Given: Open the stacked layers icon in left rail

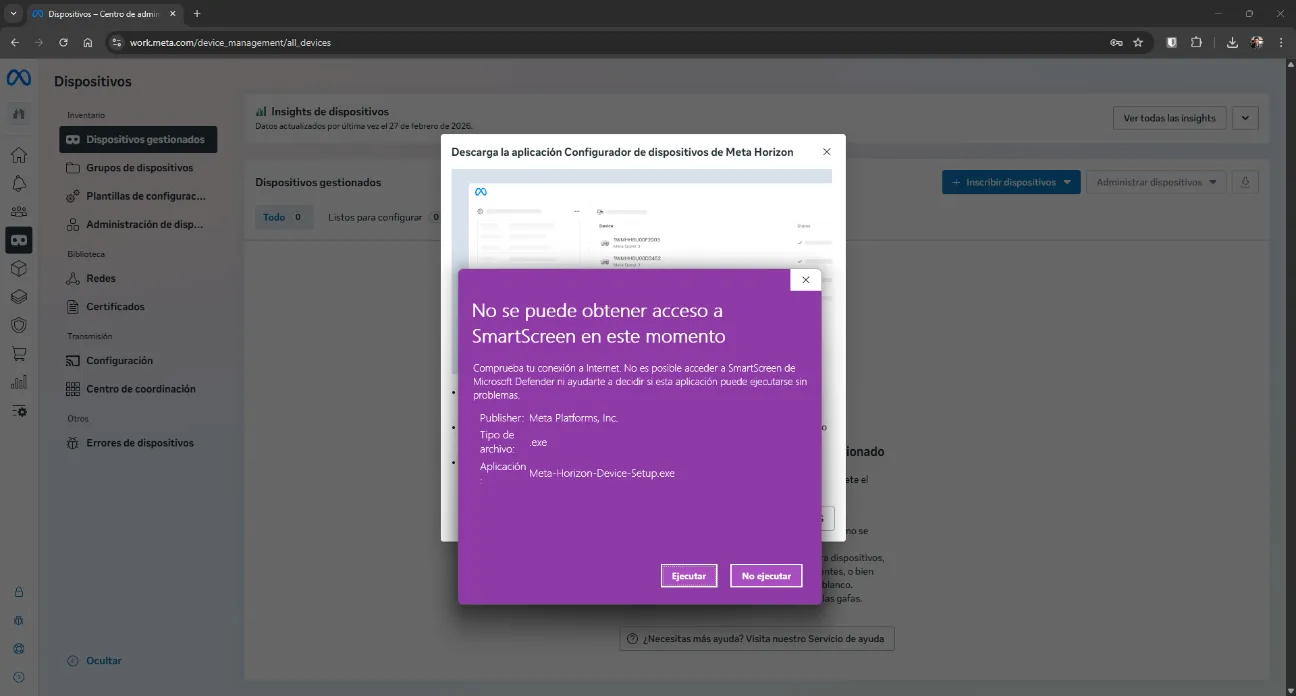Looking at the screenshot, I should coord(18,296).
